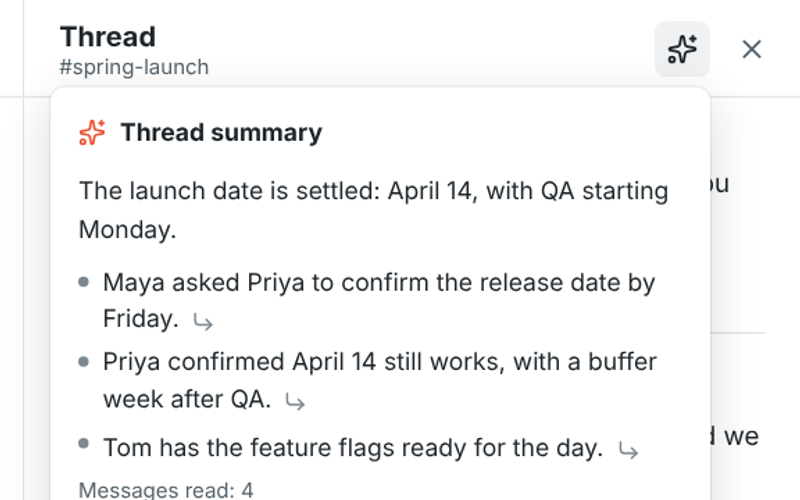Screen dimensions: 800x500
Task: Click the partially hidden "we" text behind summary
Action: tap(741, 437)
